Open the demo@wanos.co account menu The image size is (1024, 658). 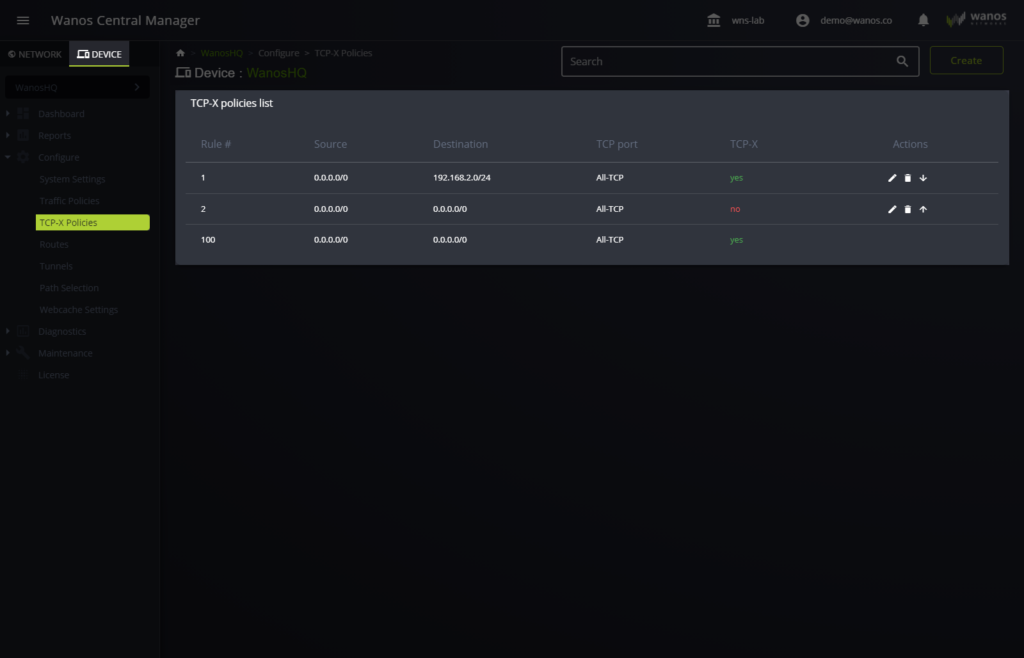[844, 21]
